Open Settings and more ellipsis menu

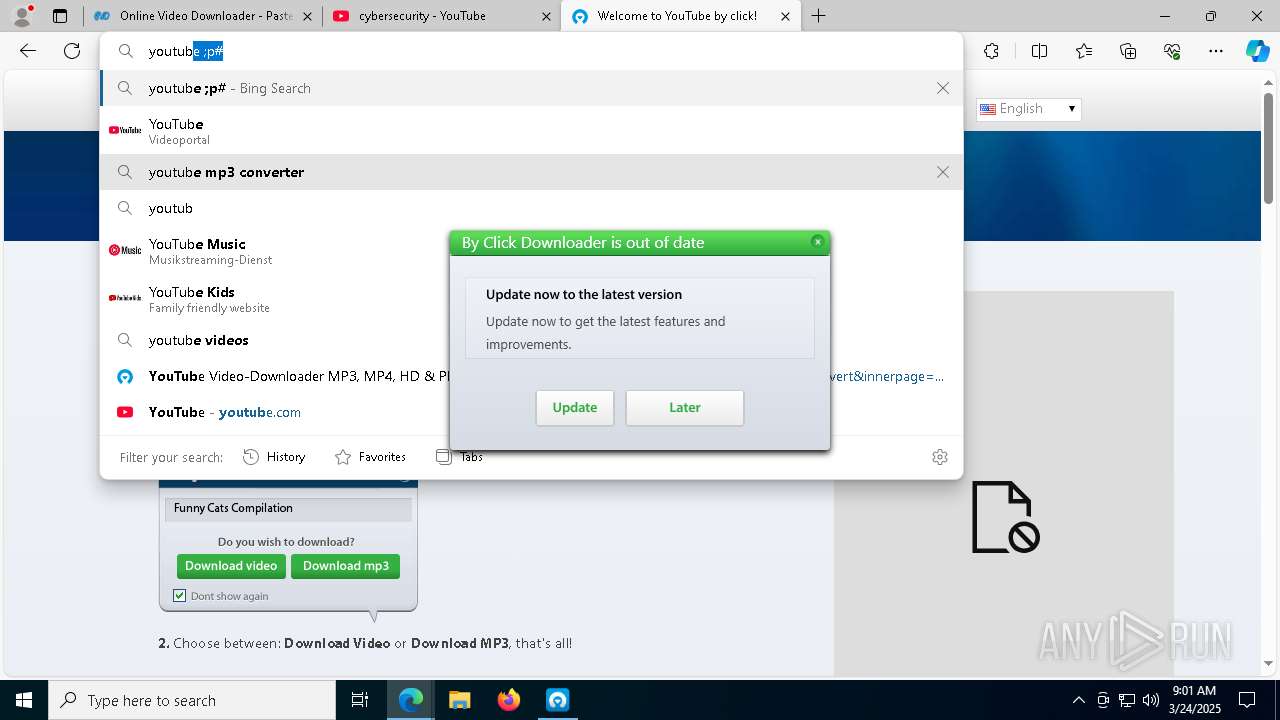pos(1216,51)
